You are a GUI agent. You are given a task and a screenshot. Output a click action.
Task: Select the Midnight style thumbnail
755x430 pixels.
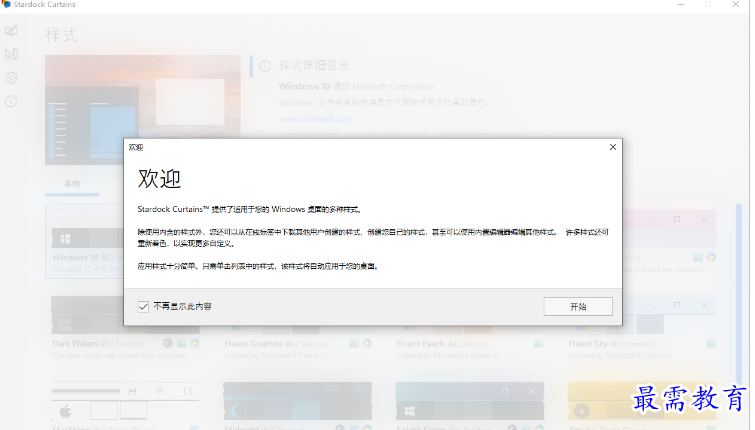coord(298,401)
